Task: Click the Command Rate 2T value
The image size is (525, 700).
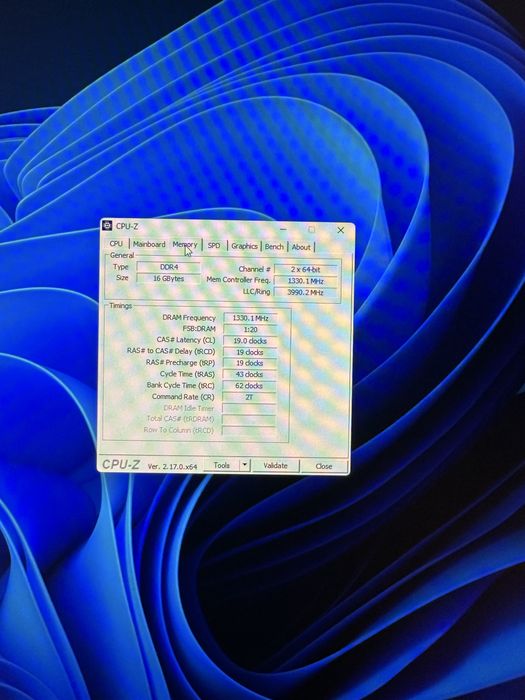Action: (x=249, y=396)
